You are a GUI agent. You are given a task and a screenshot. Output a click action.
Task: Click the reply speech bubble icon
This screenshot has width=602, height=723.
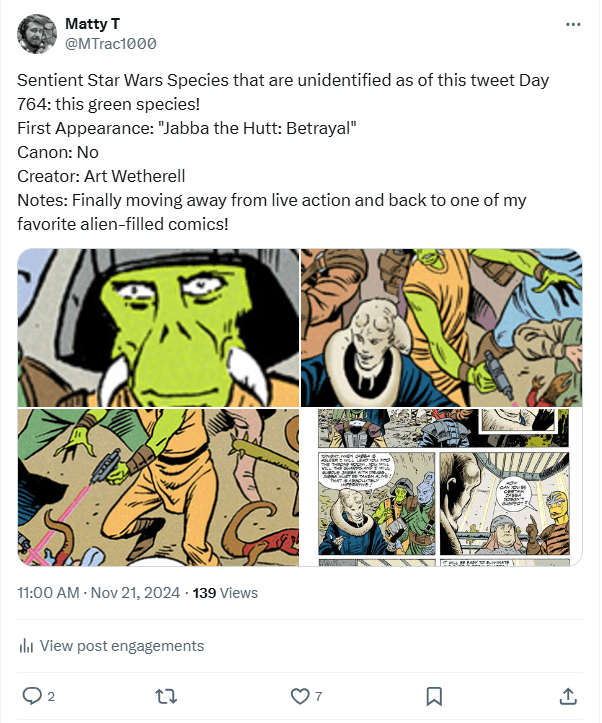point(32,695)
